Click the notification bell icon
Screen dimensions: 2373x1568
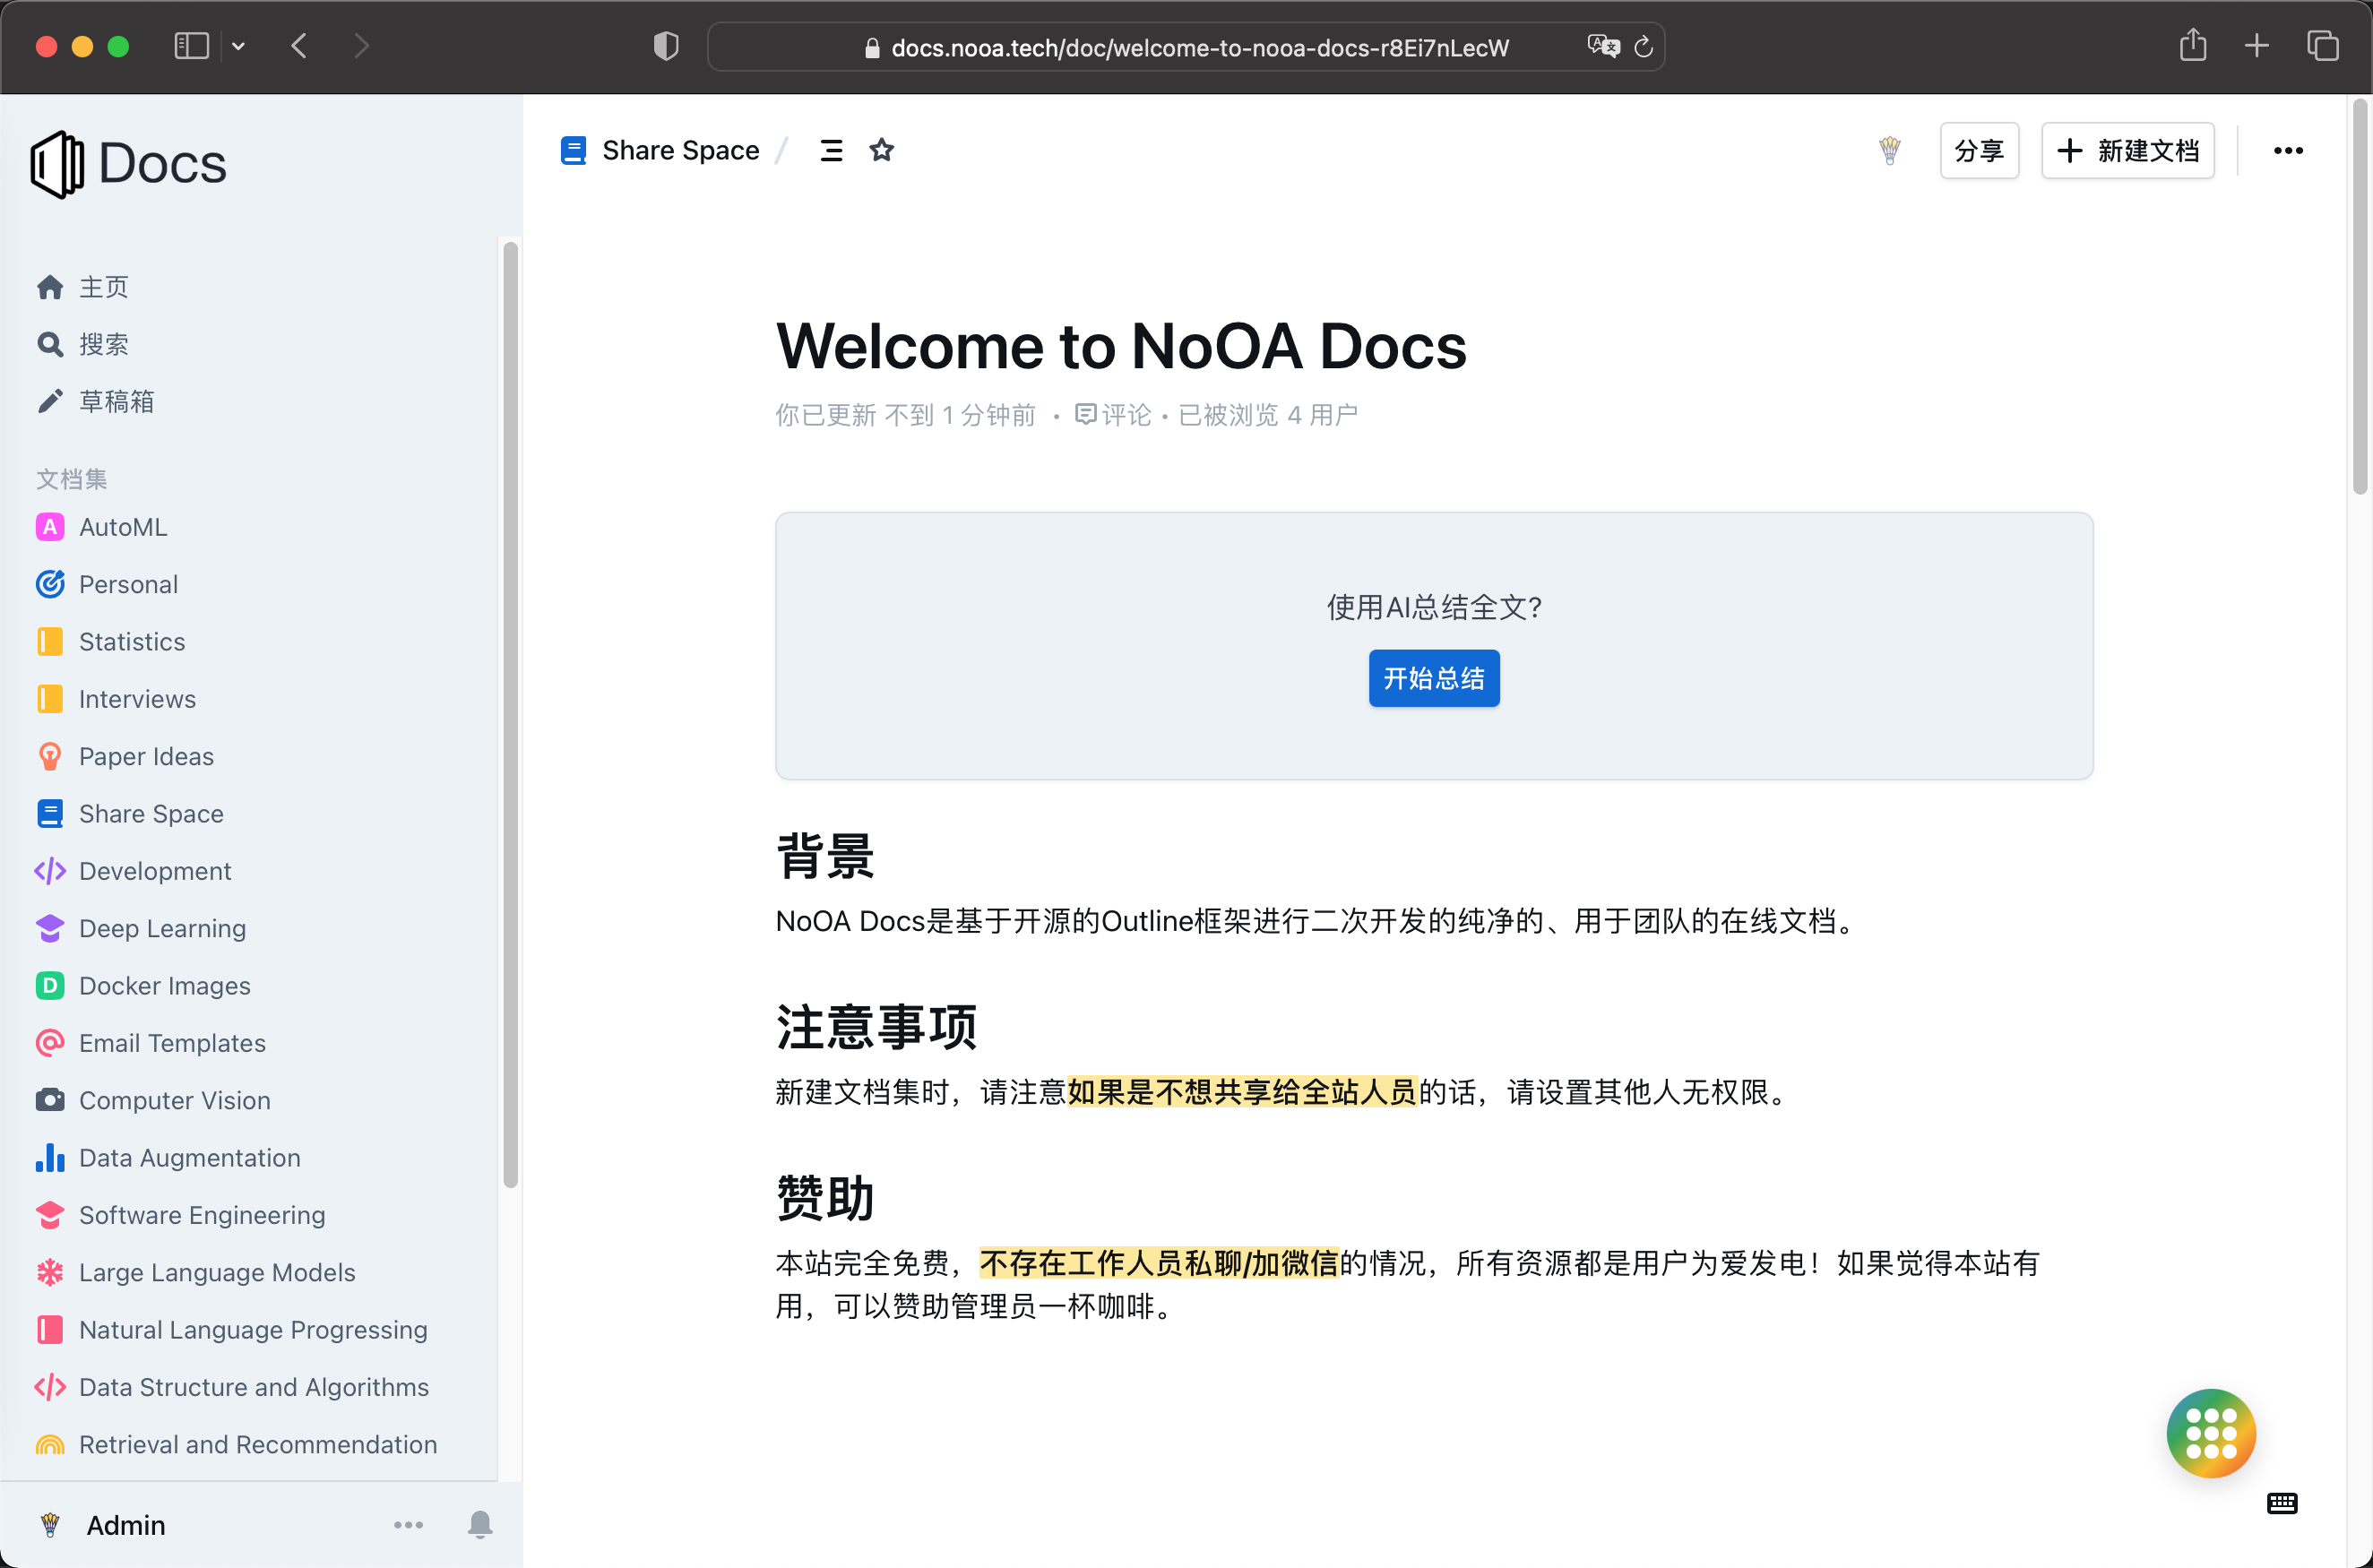480,1524
